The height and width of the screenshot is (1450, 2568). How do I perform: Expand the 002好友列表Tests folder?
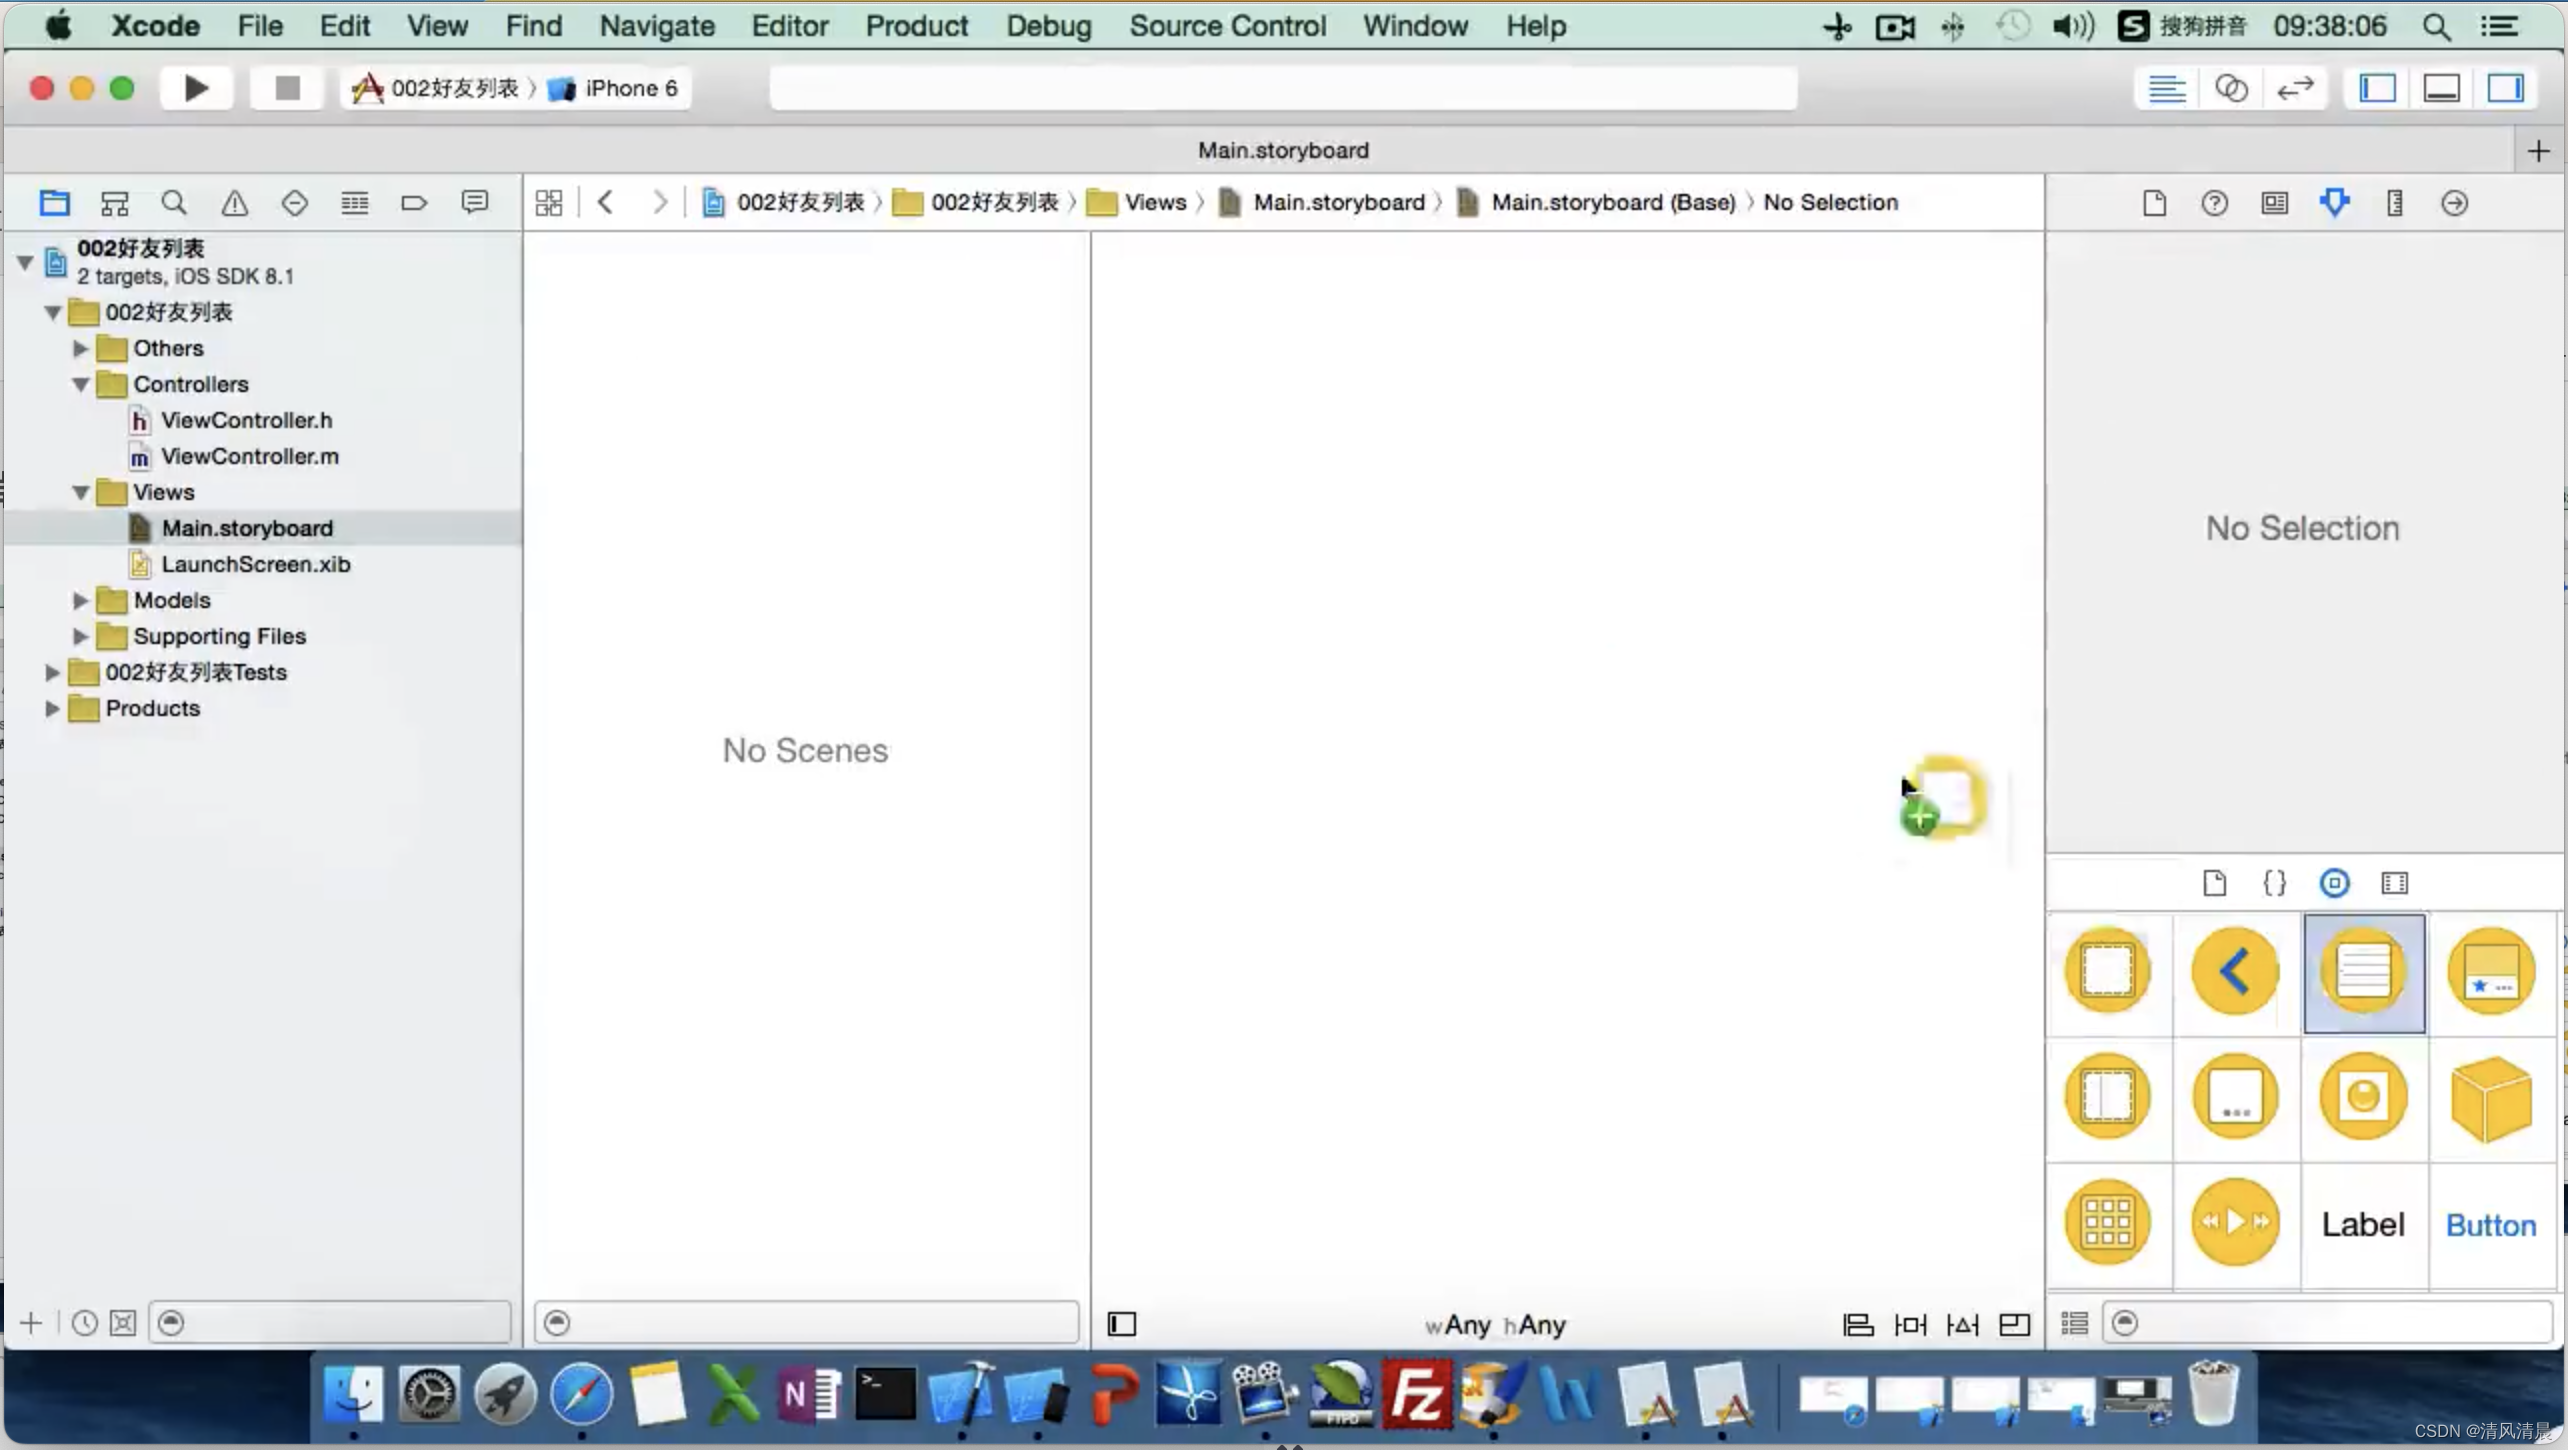coord(53,672)
